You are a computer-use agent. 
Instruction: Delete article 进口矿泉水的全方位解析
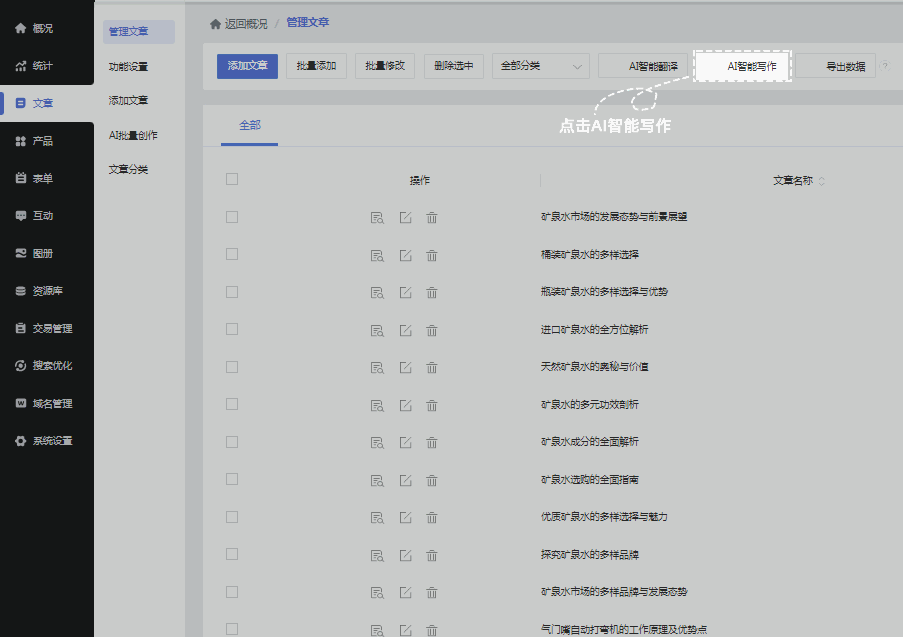(x=432, y=331)
